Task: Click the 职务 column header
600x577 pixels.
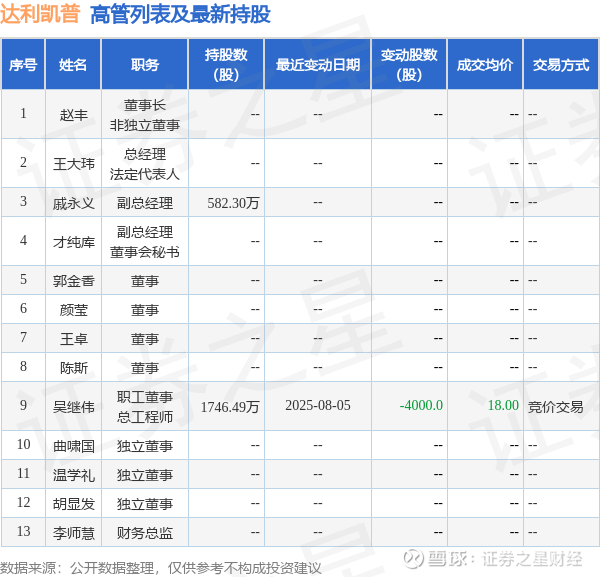Action: (x=145, y=64)
